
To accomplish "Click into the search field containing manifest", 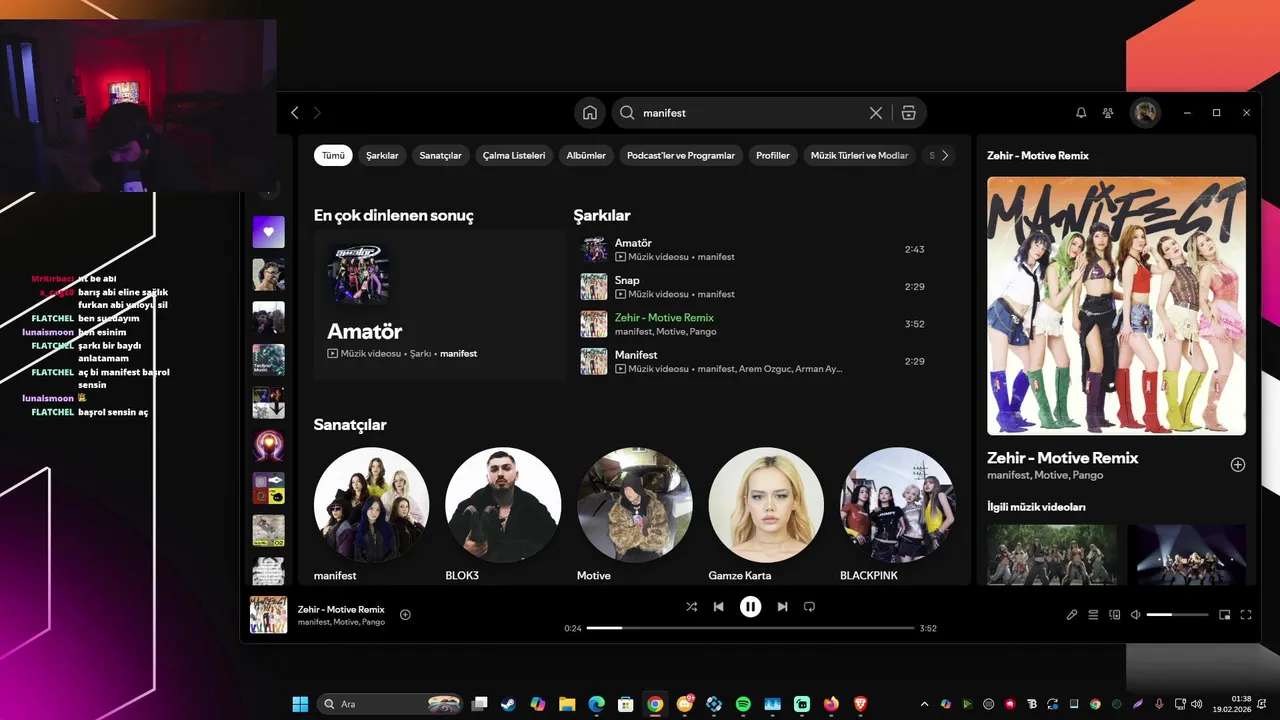I will (x=754, y=113).
